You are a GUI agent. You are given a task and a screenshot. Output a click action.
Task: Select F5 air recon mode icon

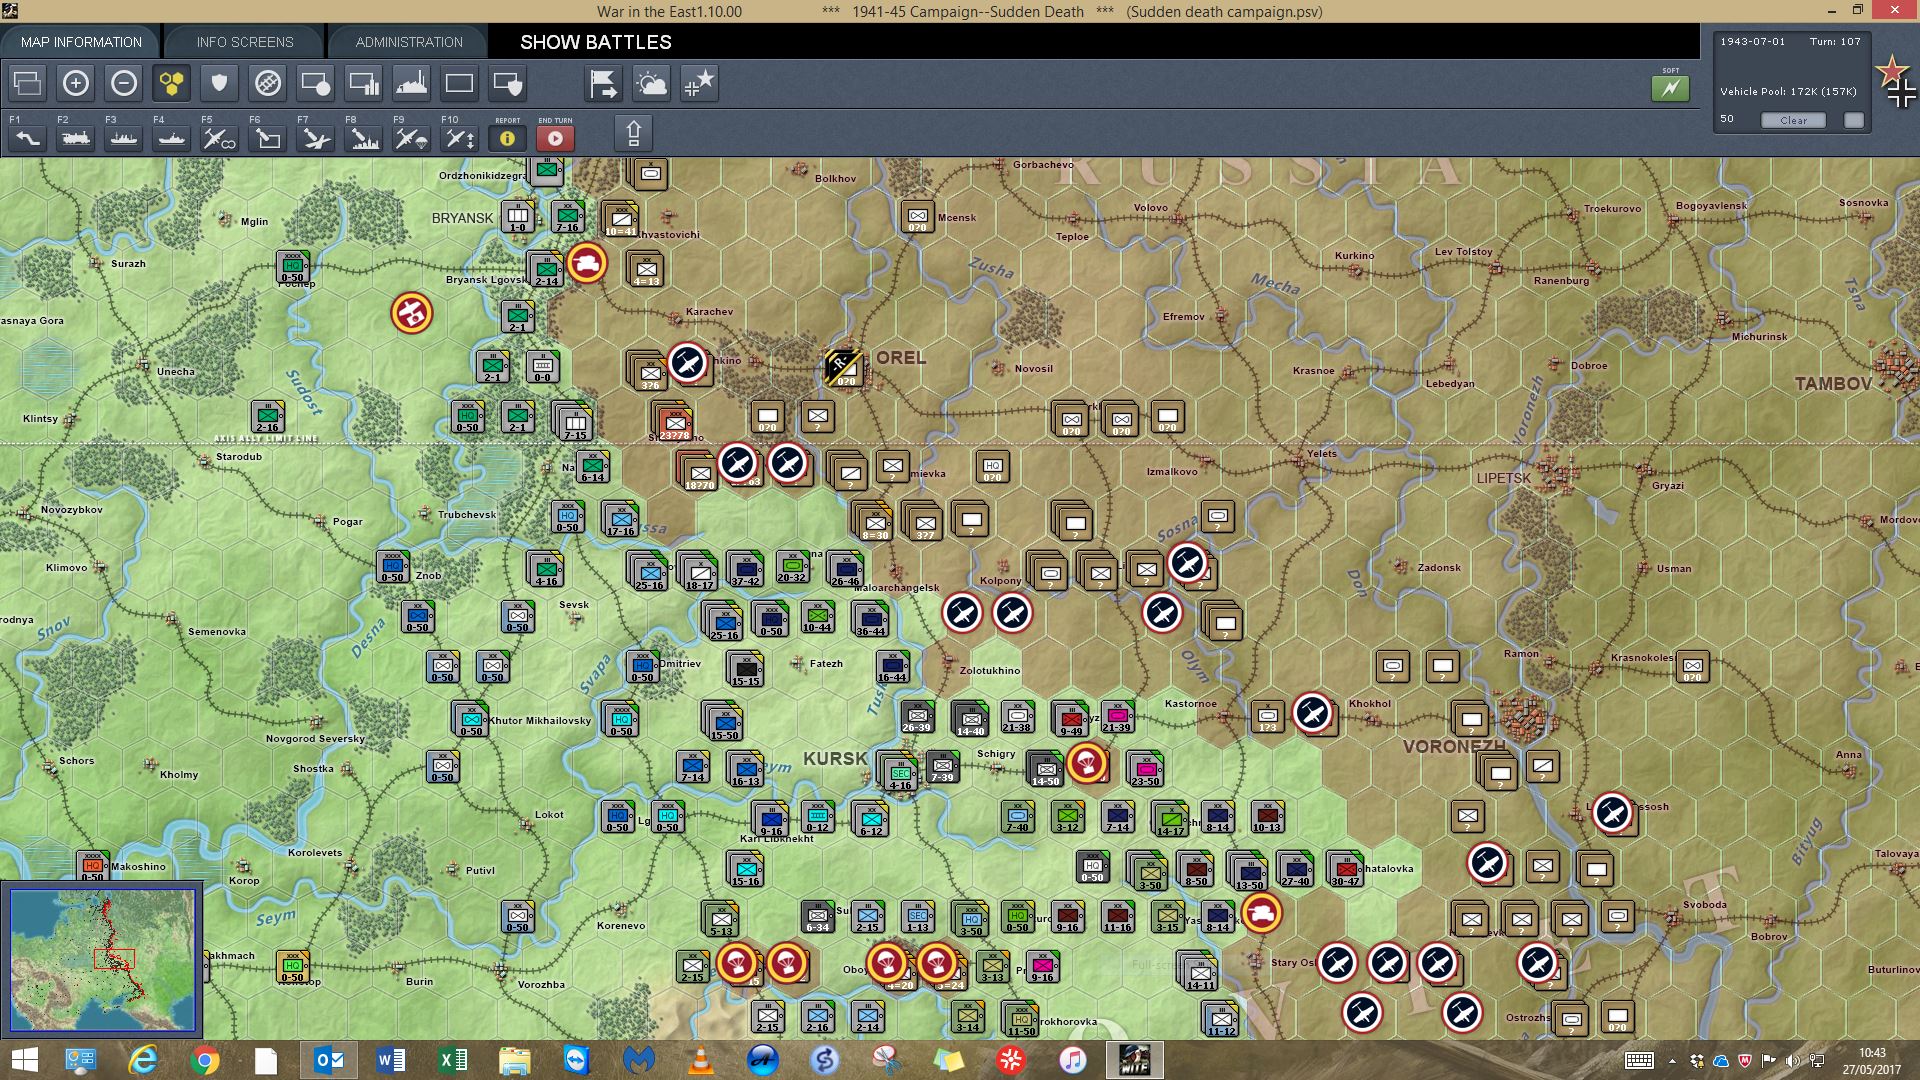[220, 138]
